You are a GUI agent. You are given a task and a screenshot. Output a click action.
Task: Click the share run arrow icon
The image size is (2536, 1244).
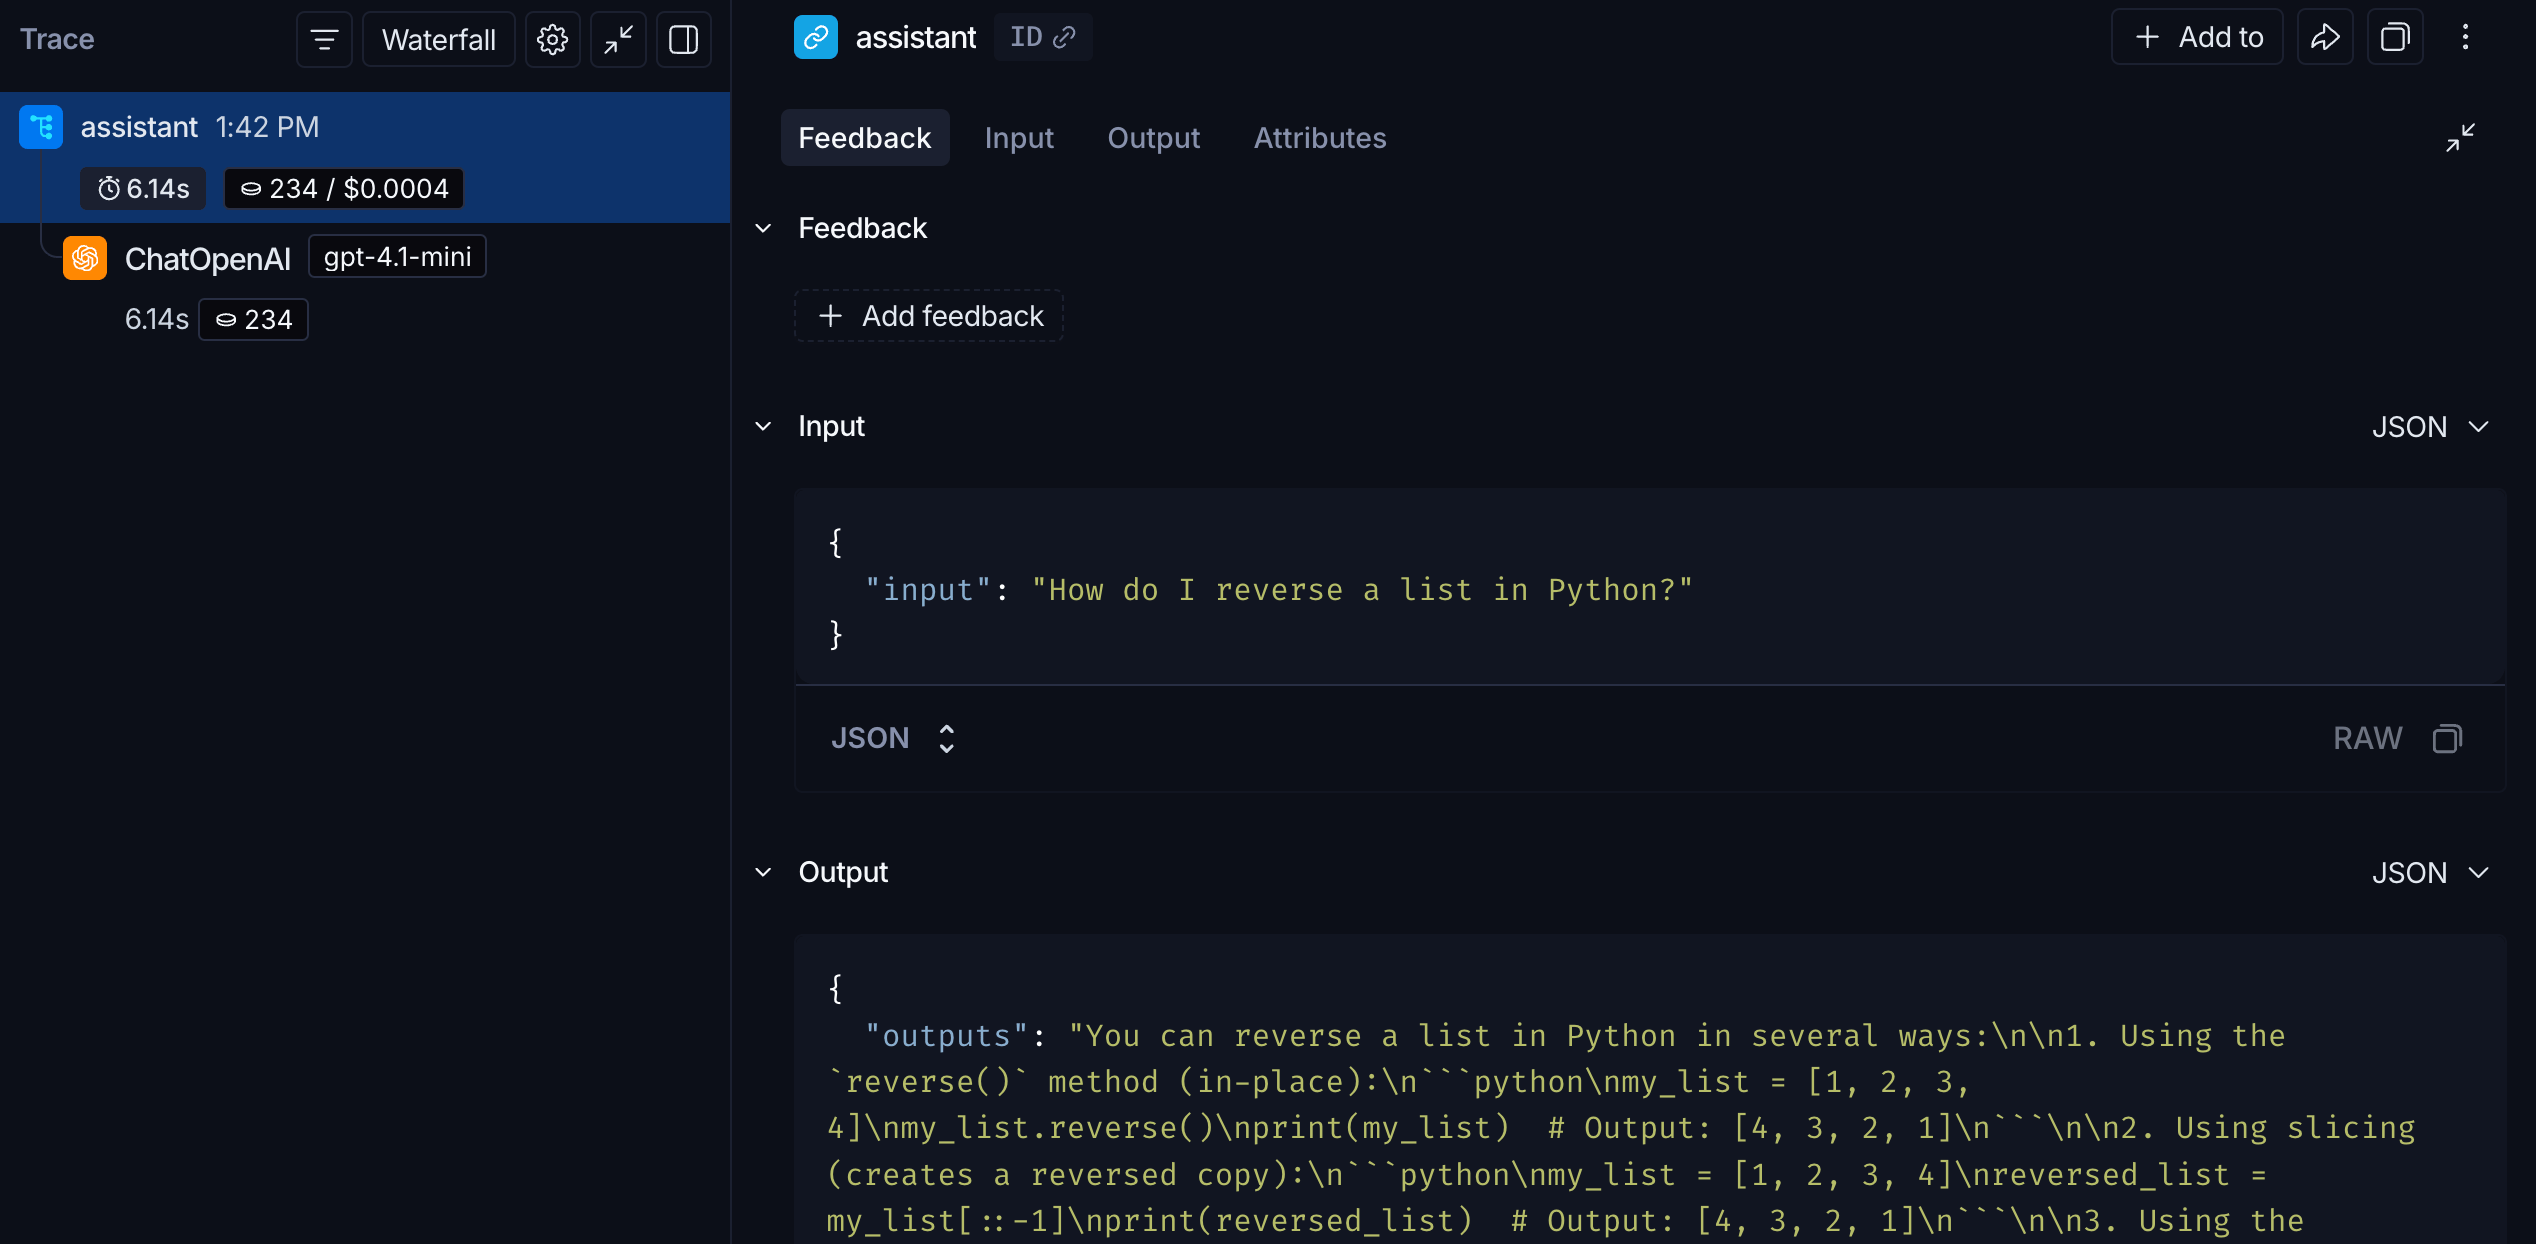(x=2325, y=38)
